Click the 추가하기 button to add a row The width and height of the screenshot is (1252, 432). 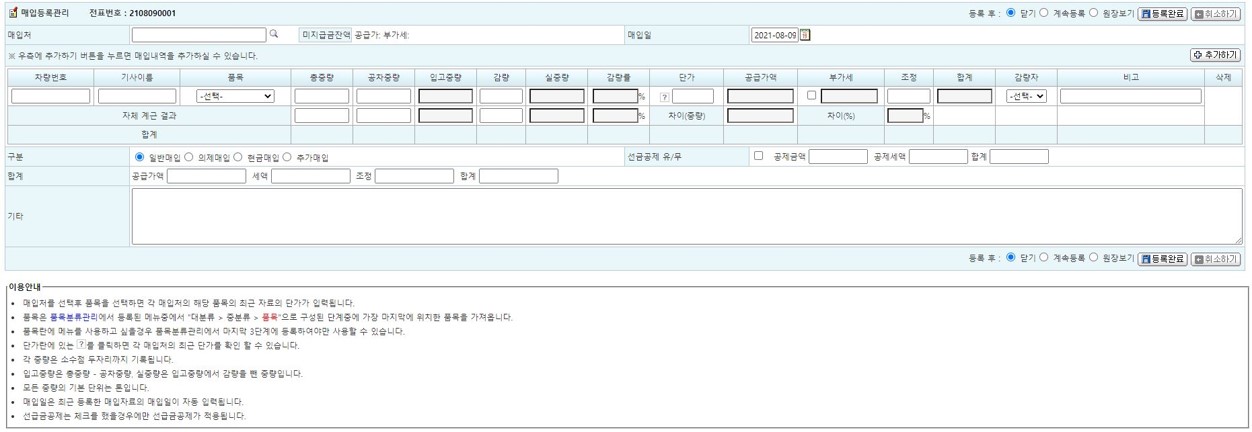(1216, 55)
